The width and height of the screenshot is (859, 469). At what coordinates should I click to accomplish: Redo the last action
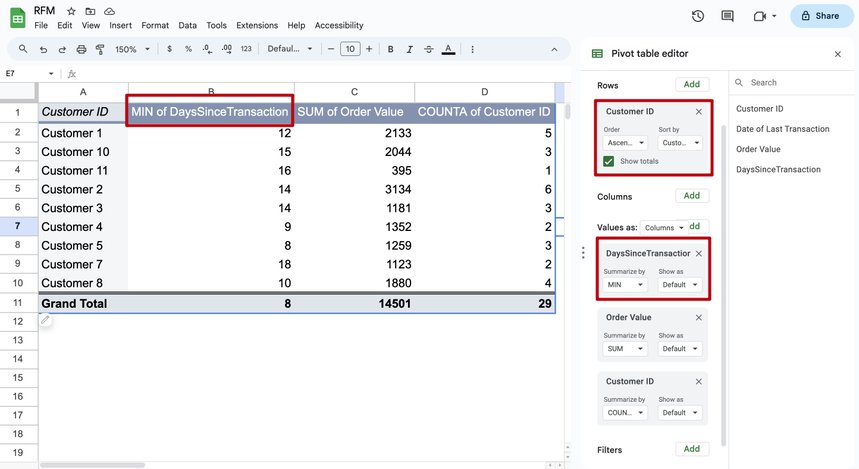coord(62,49)
